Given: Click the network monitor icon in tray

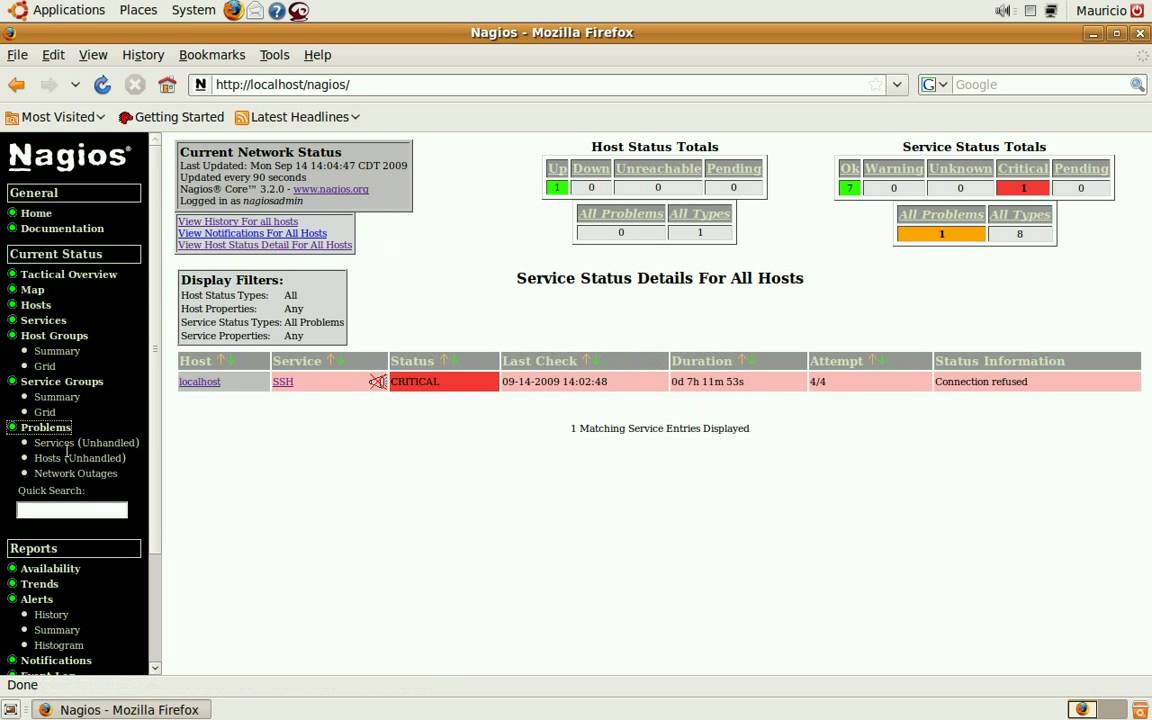Looking at the screenshot, I should 1051,10.
